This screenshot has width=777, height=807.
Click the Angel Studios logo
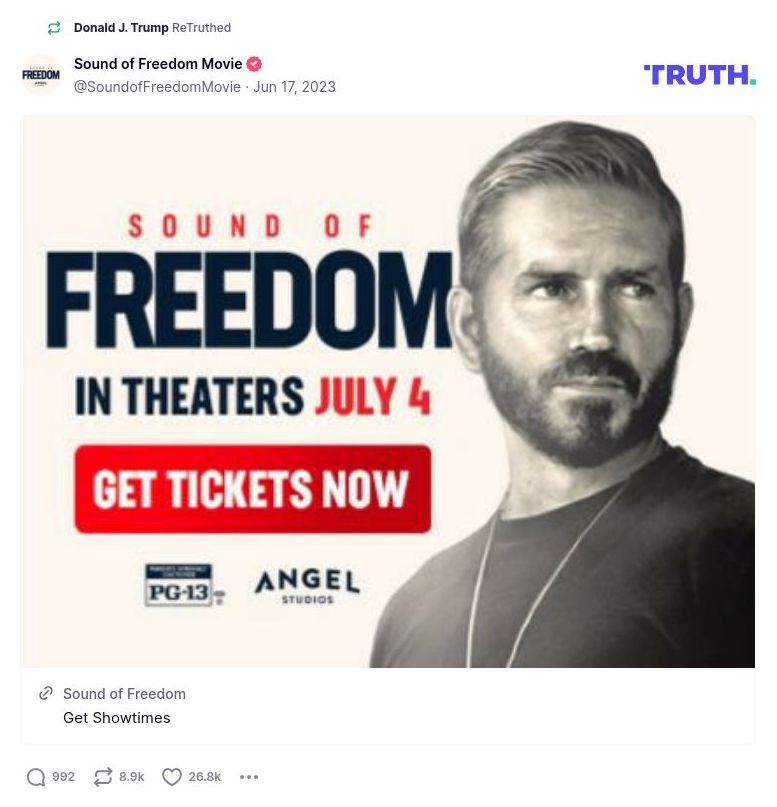pyautogui.click(x=306, y=584)
